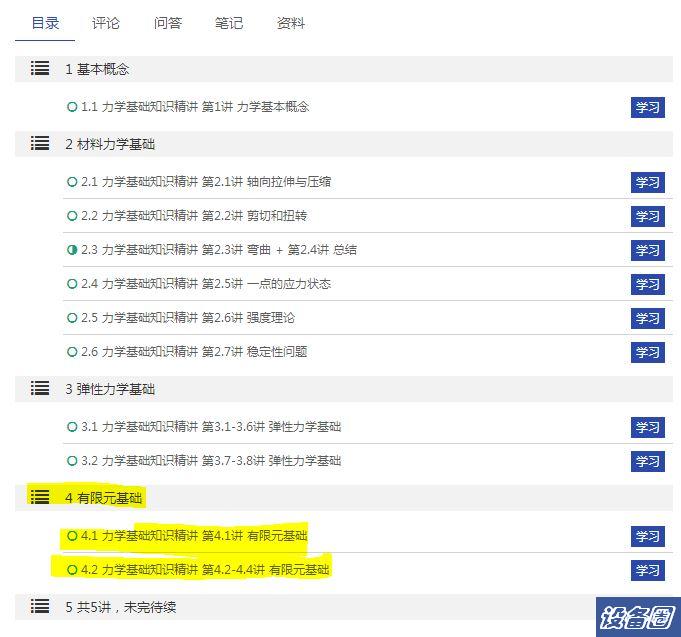
Task: Click the list icon beside 5 共5讲
Action: (40, 607)
